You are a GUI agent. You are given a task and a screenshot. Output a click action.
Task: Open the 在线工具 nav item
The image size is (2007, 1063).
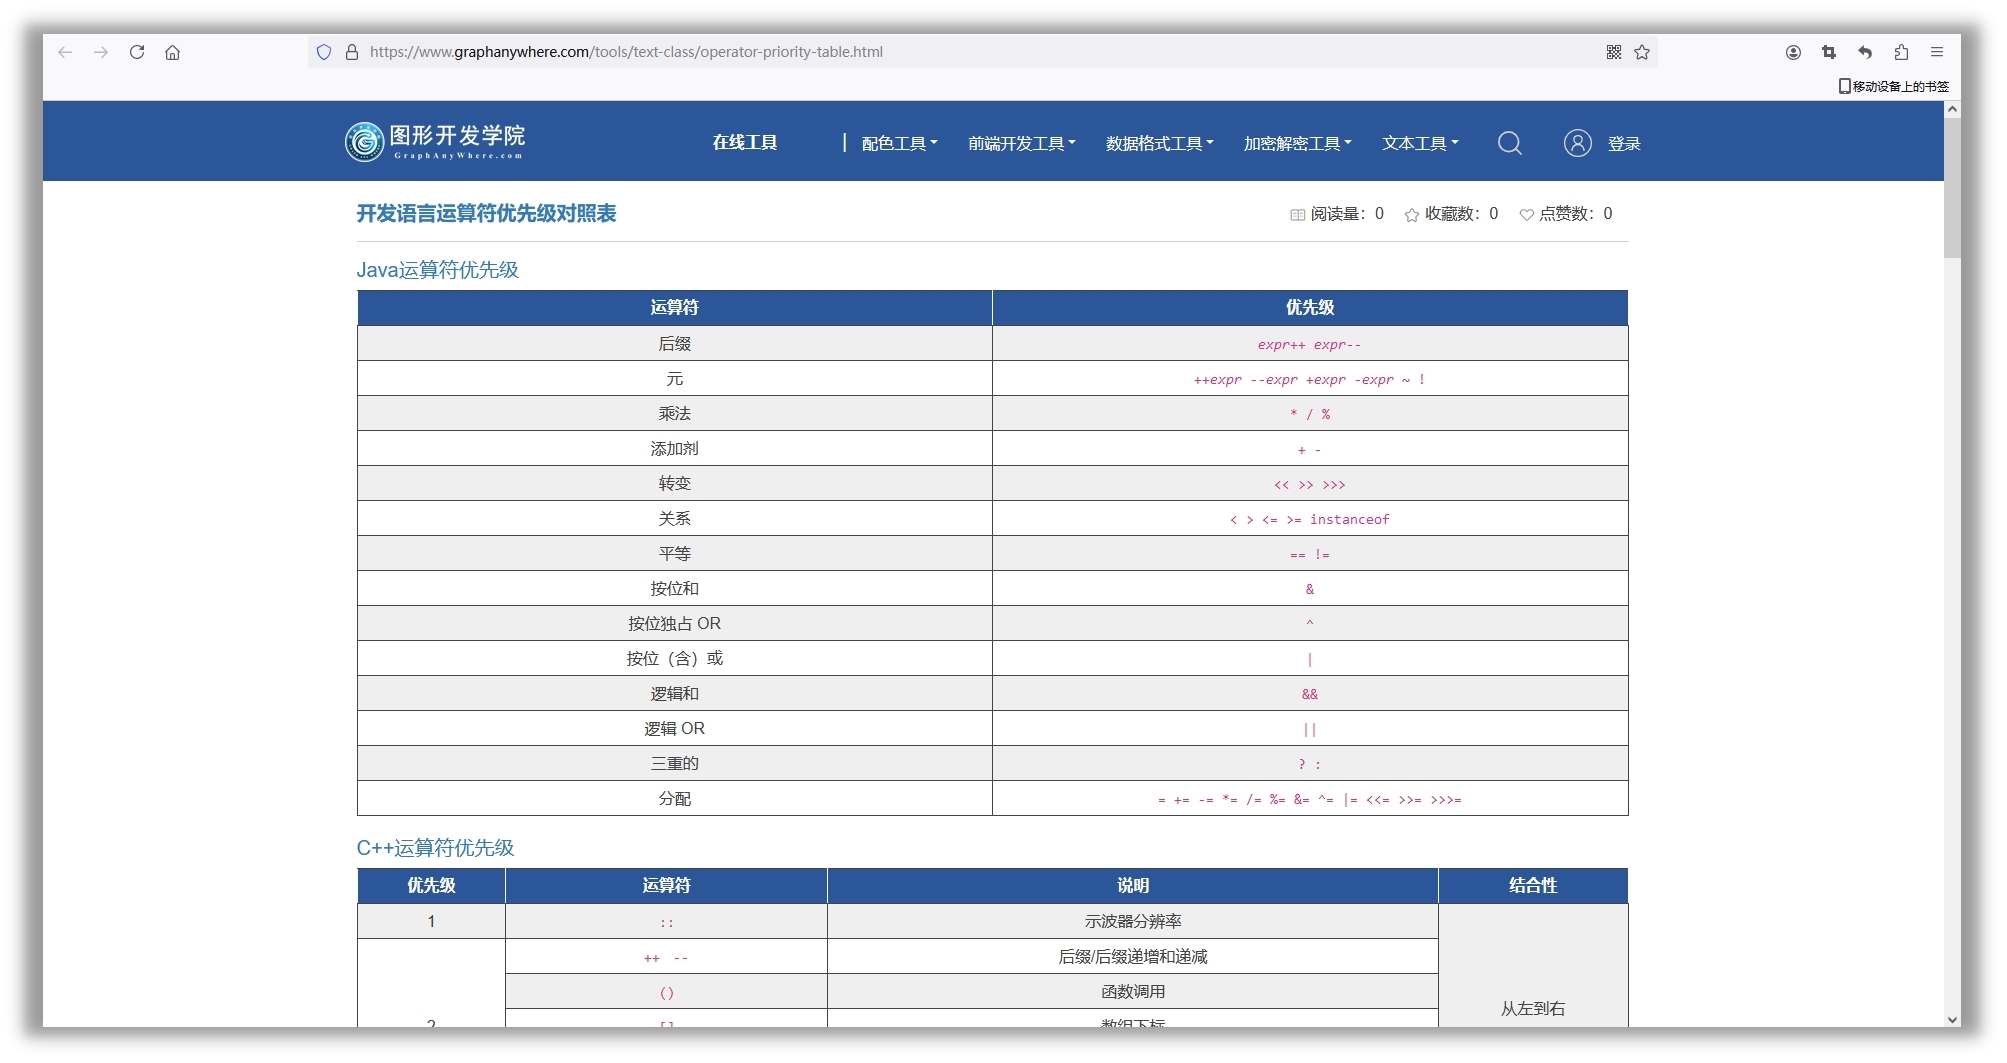pyautogui.click(x=745, y=143)
